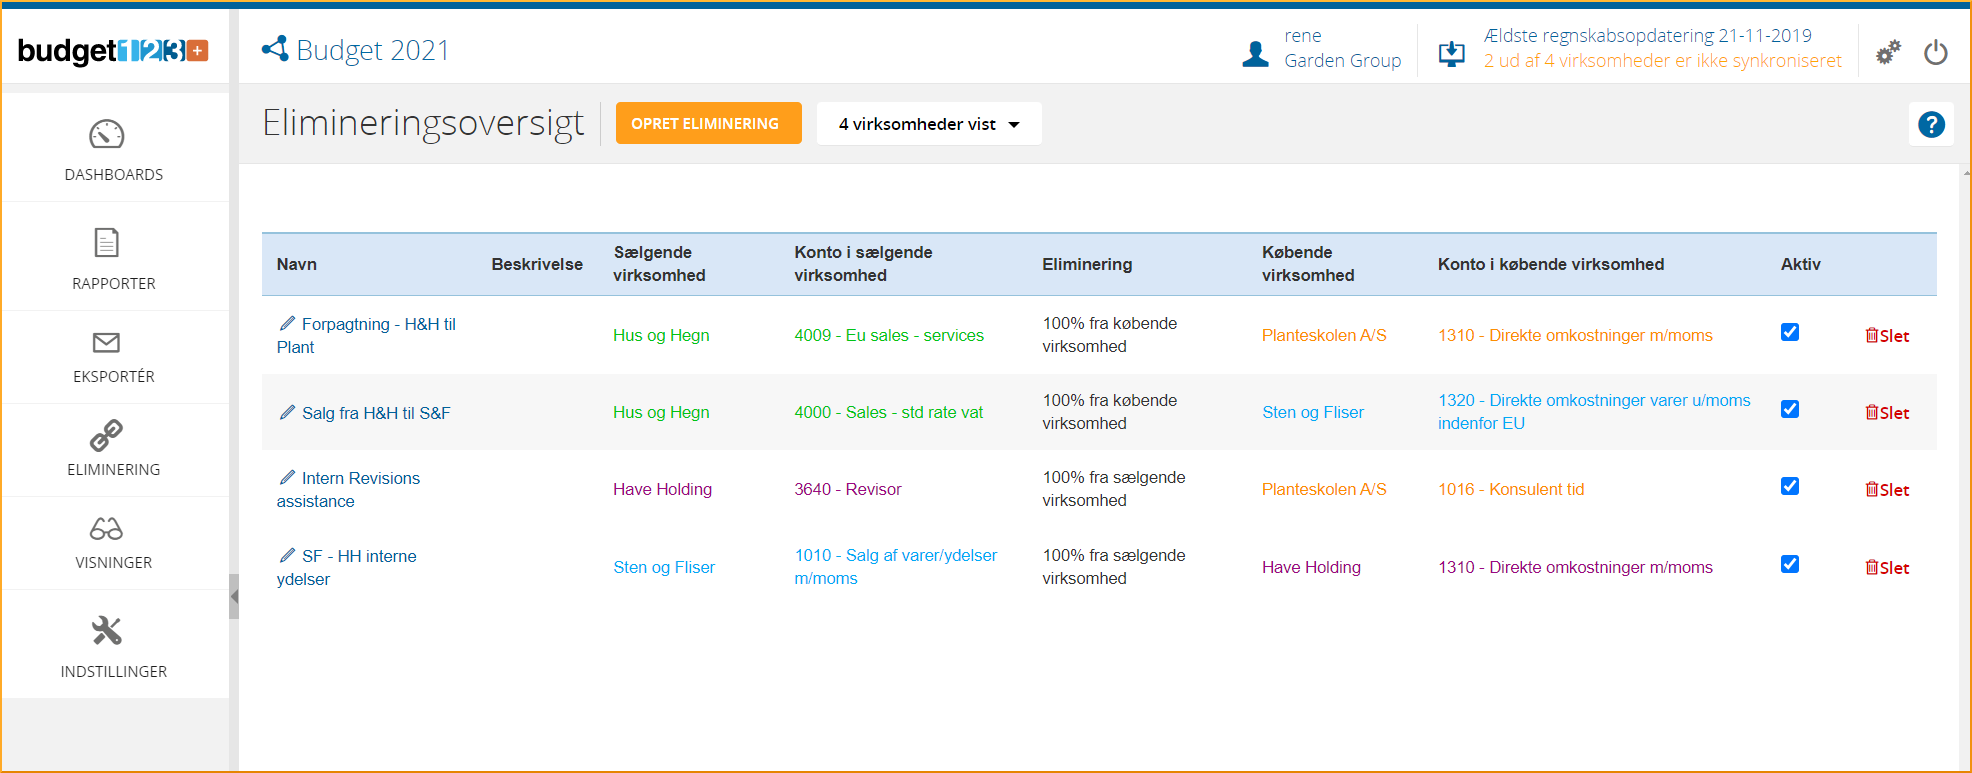Click the Eksportér envelope icon

pyautogui.click(x=106, y=343)
